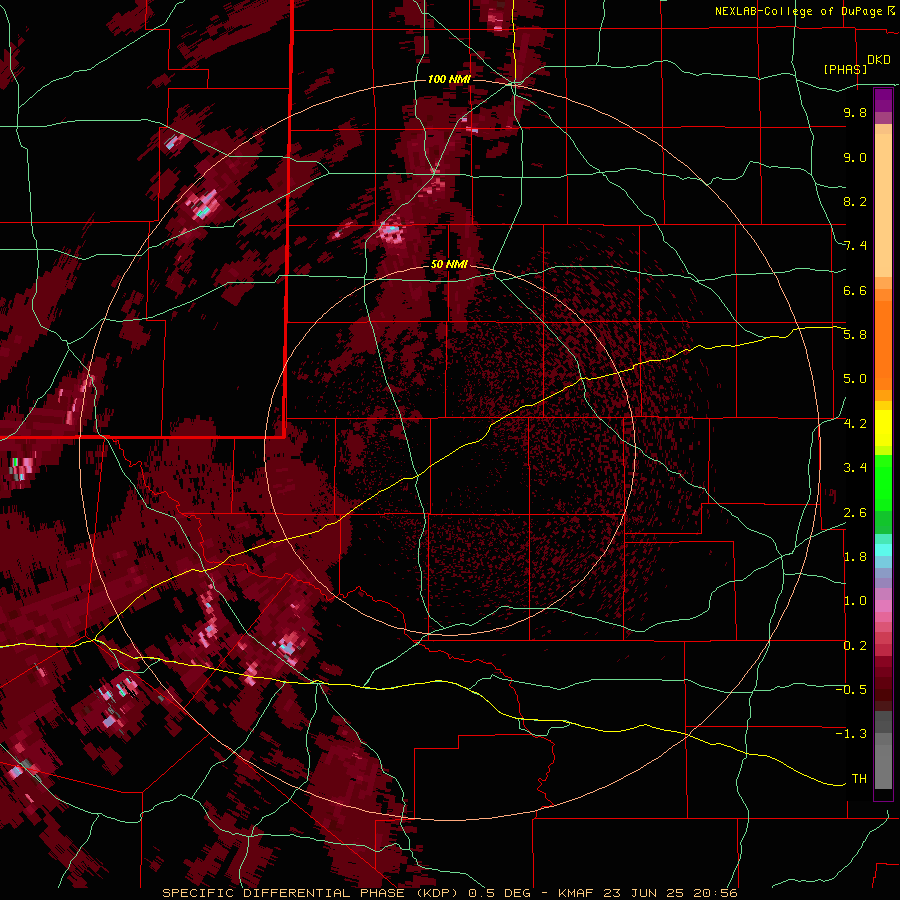The image size is (900, 900).
Task: Click the TH threshold label on the scale
Action: point(859,779)
